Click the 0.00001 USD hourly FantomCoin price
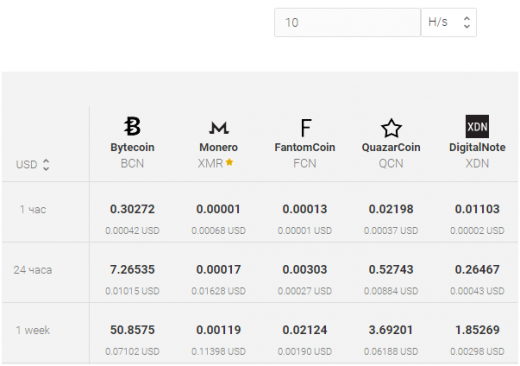 (305, 230)
